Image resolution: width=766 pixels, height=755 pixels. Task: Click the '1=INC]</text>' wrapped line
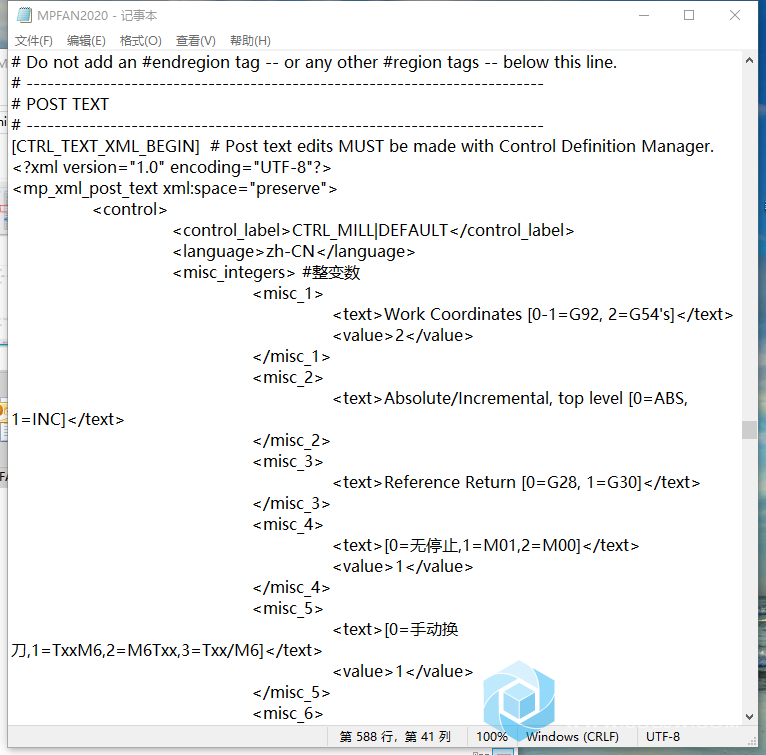[68, 419]
